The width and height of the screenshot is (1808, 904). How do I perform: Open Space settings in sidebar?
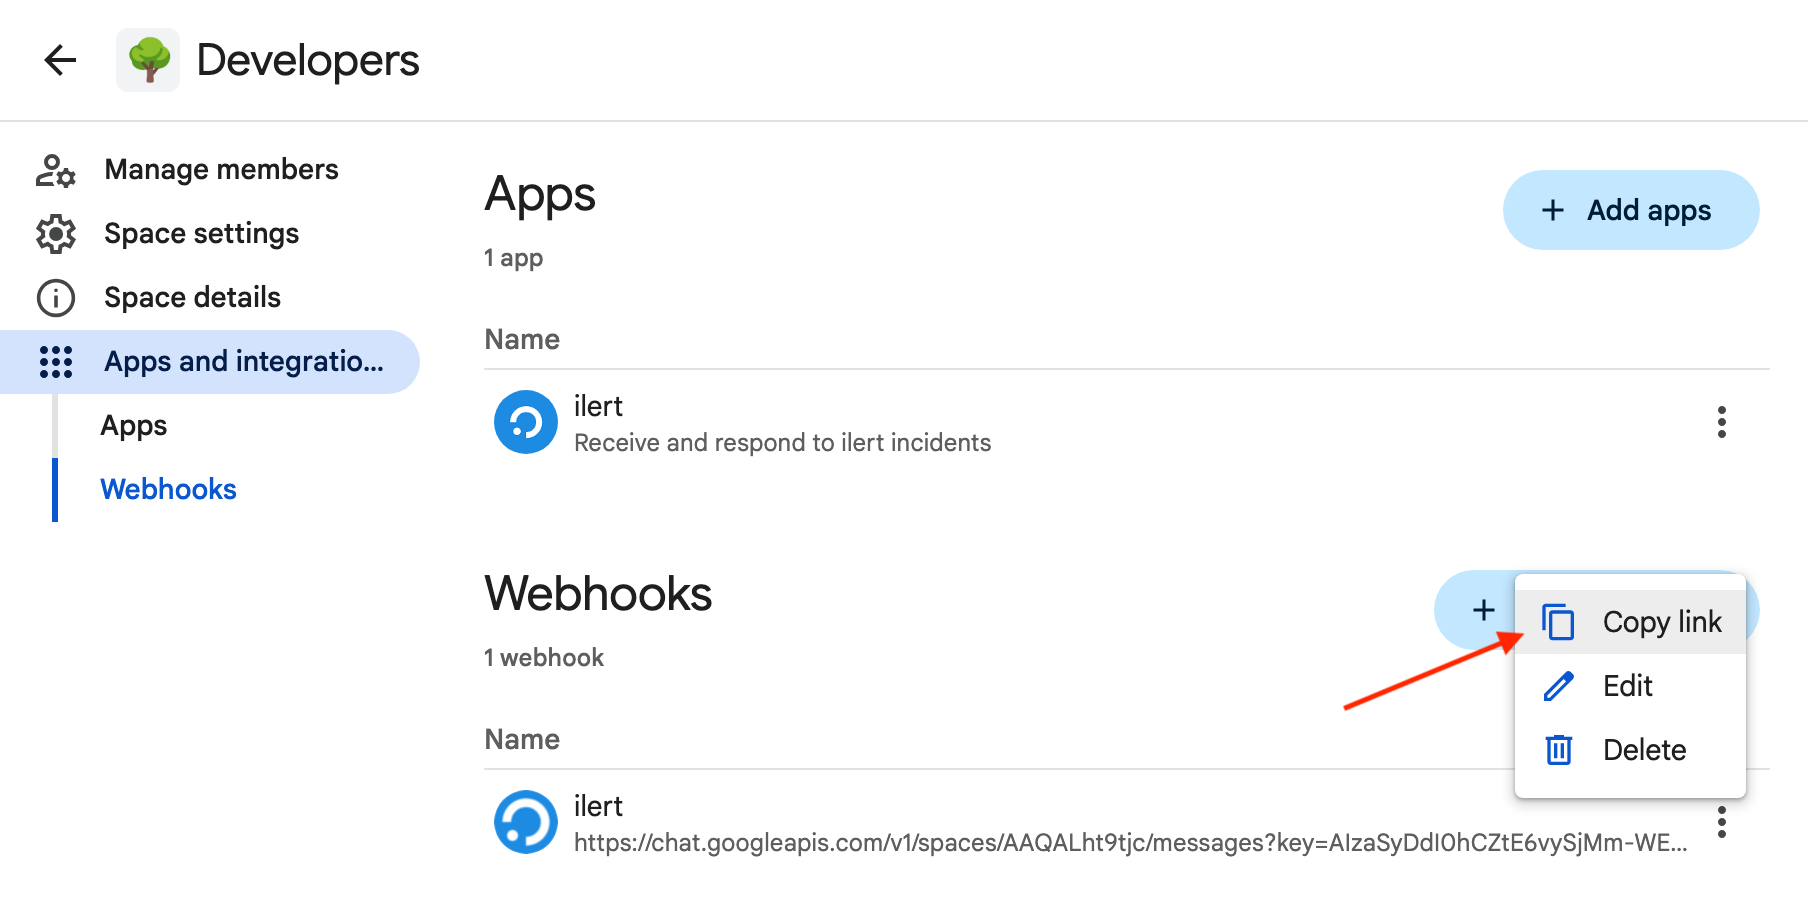(x=201, y=234)
